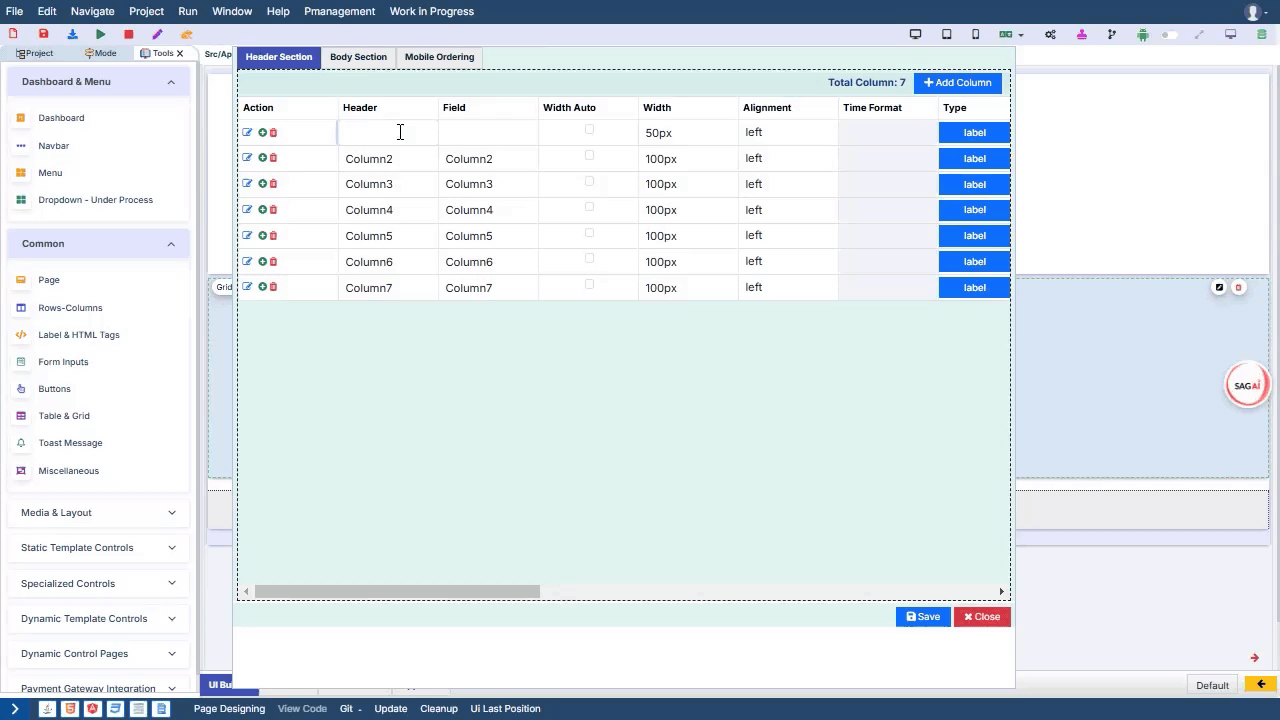The image size is (1280, 720).
Task: Click label type button for Column2
Action: tap(974, 159)
